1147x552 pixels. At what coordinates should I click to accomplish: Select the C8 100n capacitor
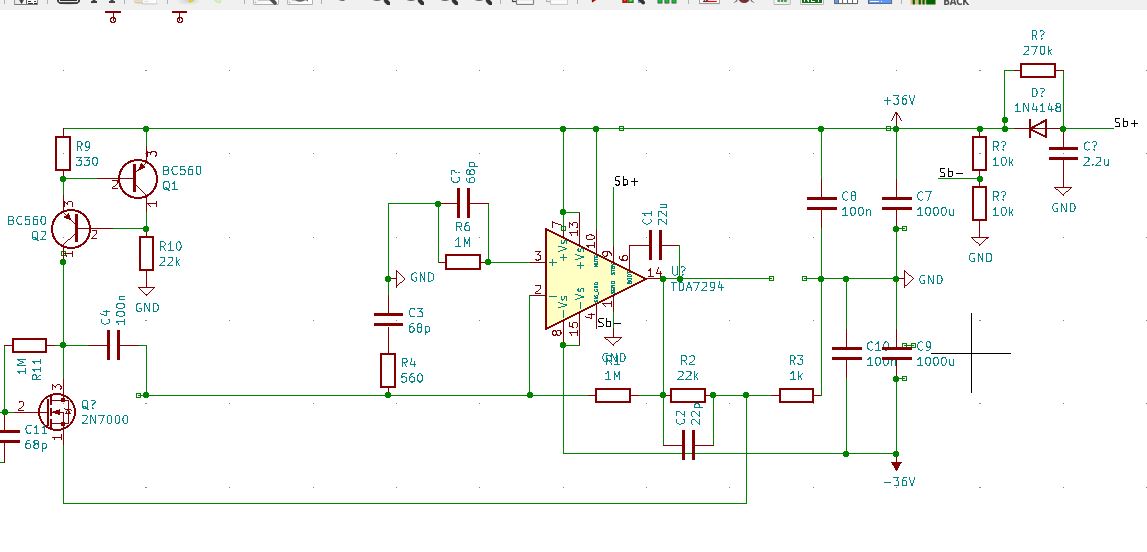click(x=821, y=203)
